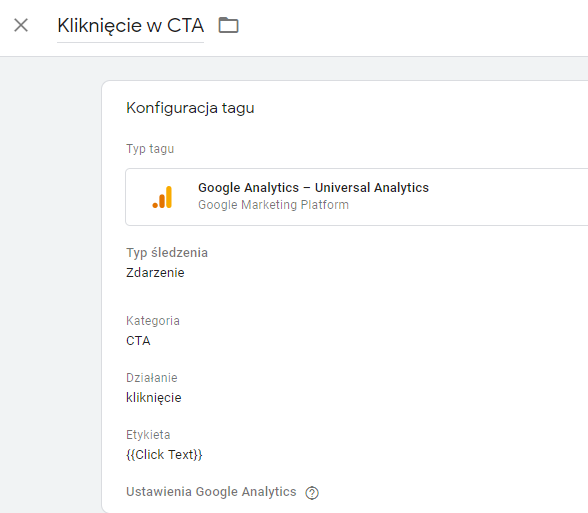Image resolution: width=588 pixels, height=513 pixels.
Task: Select the Google Analytics – Universal Analytics tag type
Action: point(357,197)
